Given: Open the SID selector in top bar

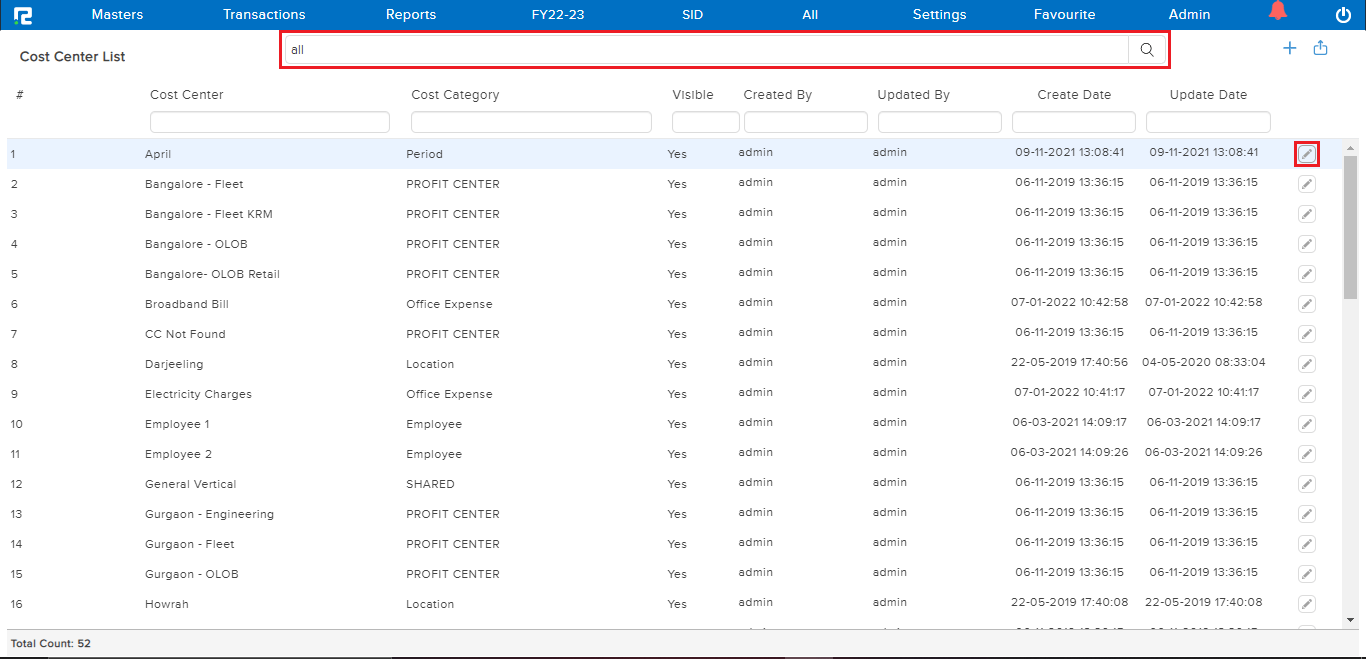Looking at the screenshot, I should click(x=692, y=14).
